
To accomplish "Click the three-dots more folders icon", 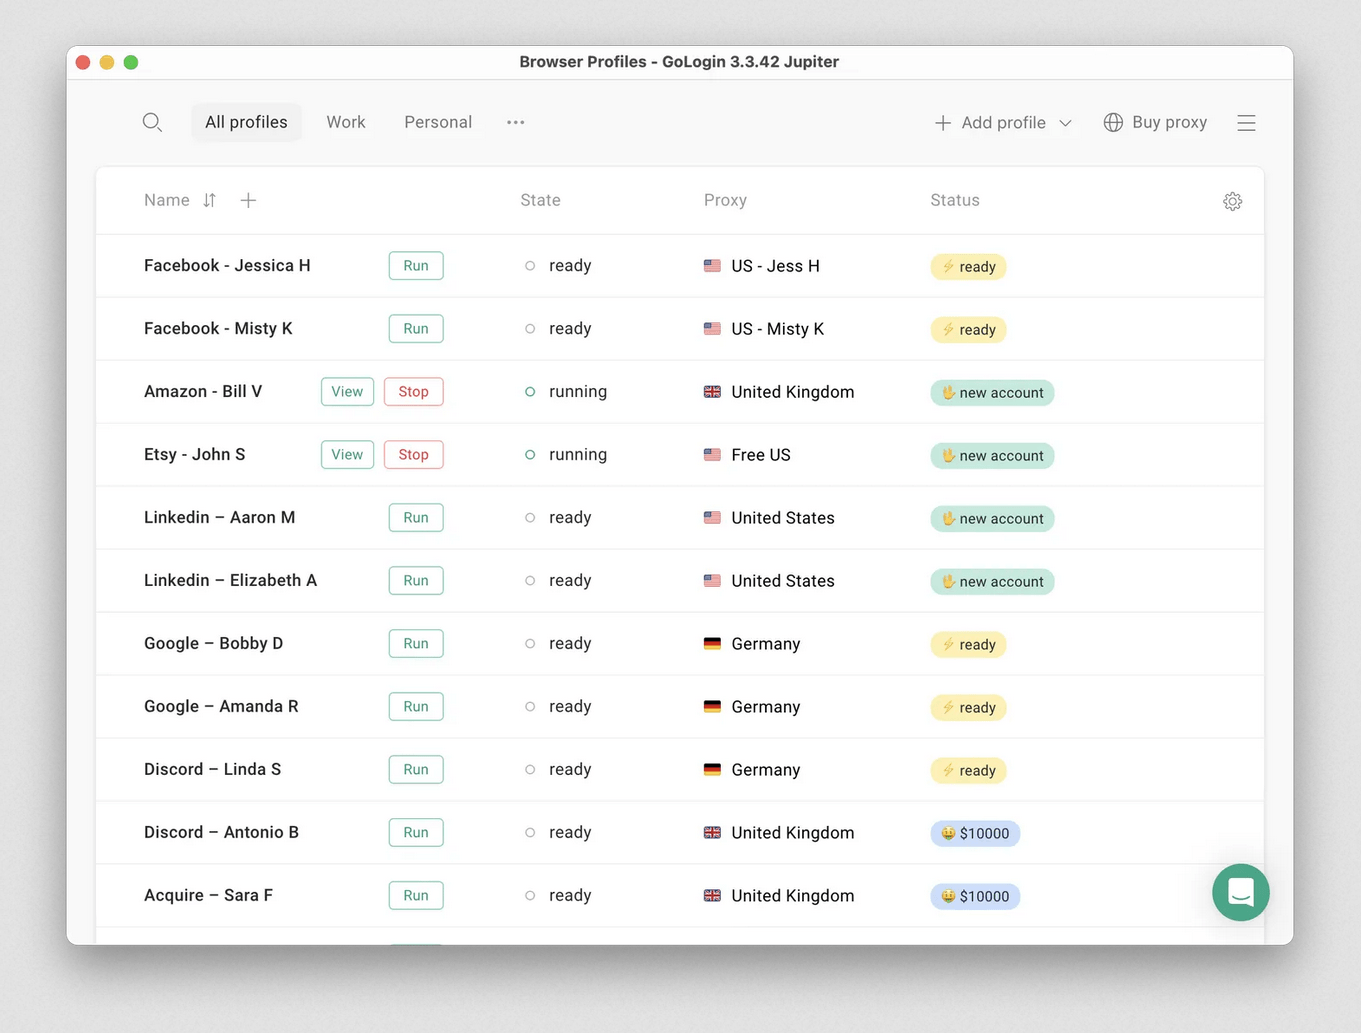I will point(515,122).
